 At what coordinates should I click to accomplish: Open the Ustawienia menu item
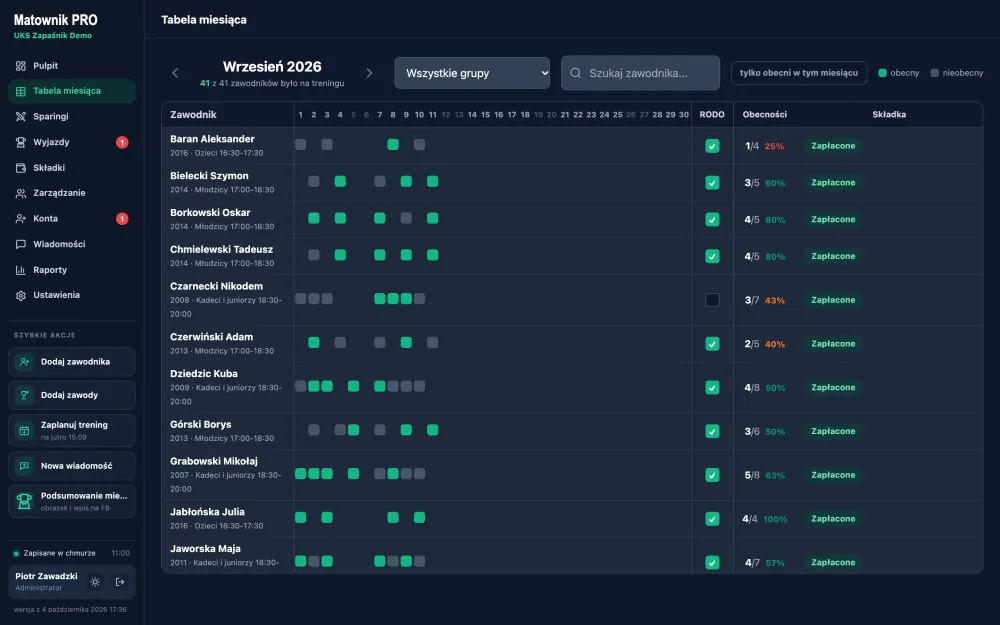[72, 295]
